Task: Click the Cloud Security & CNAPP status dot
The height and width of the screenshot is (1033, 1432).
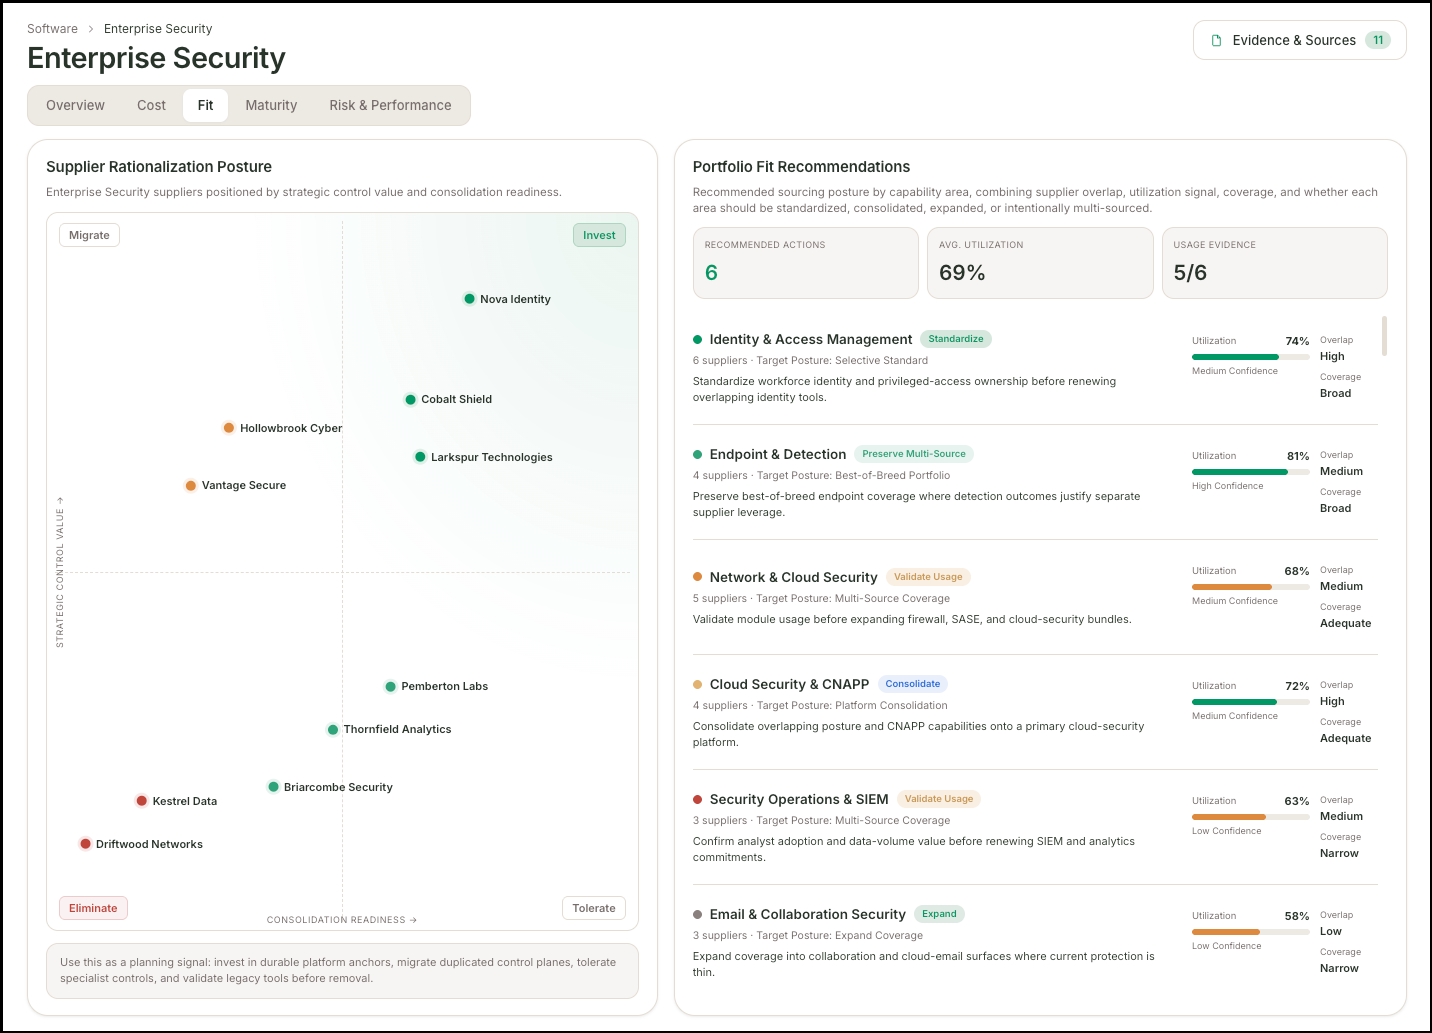Action: (697, 685)
